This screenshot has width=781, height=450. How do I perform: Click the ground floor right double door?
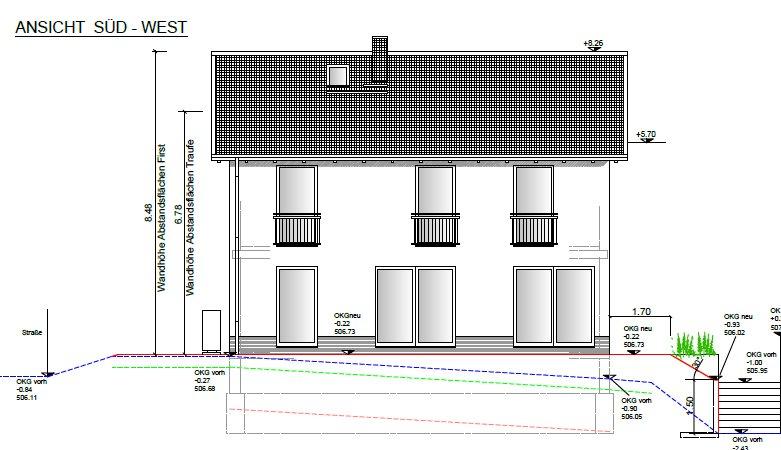point(554,305)
